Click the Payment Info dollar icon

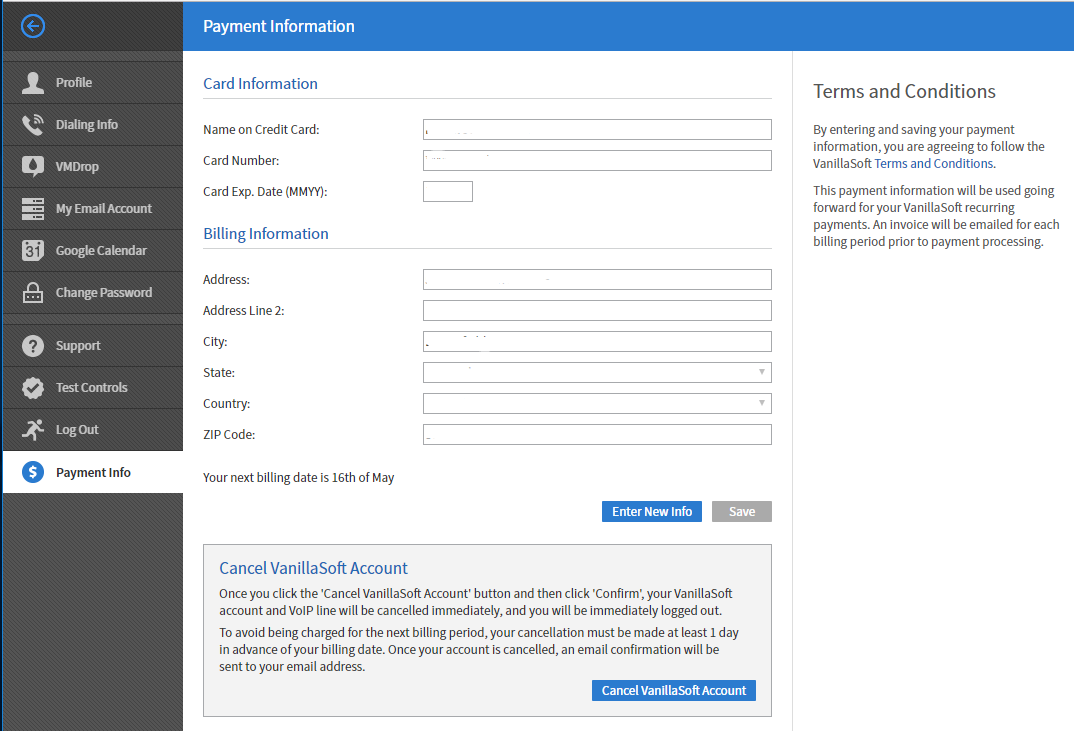[x=32, y=472]
